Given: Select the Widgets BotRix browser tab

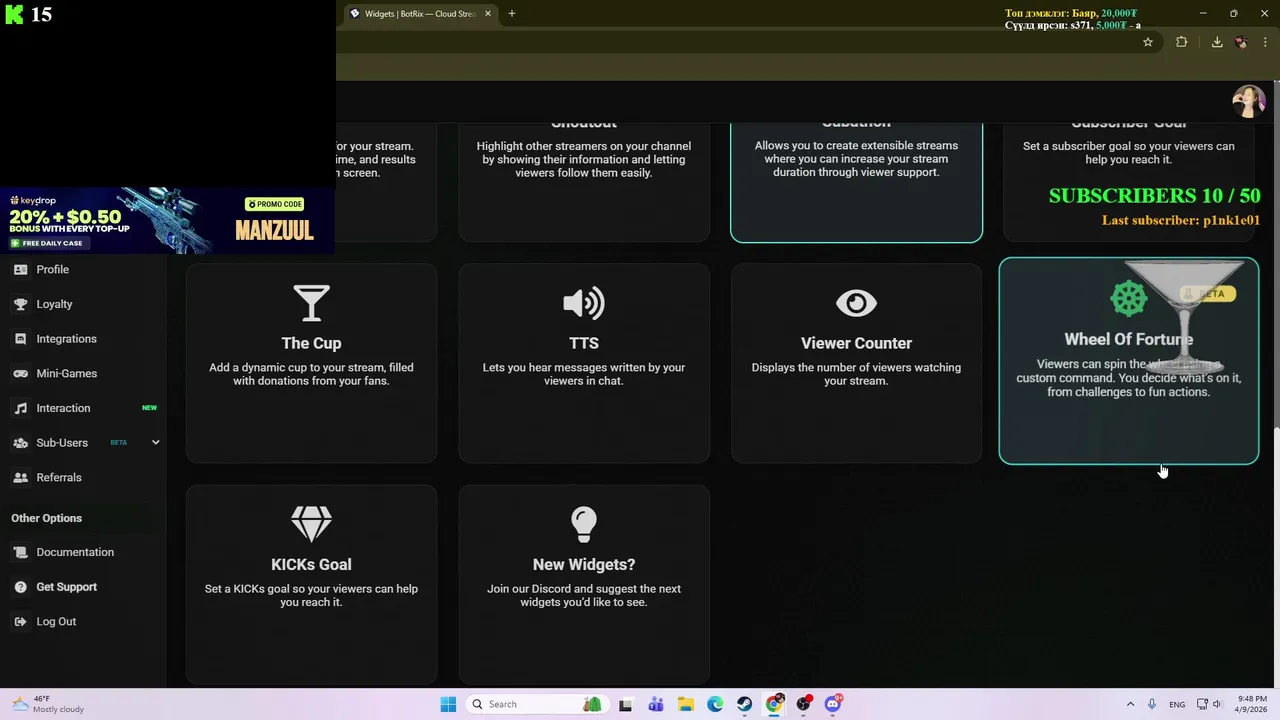Looking at the screenshot, I should tap(419, 14).
